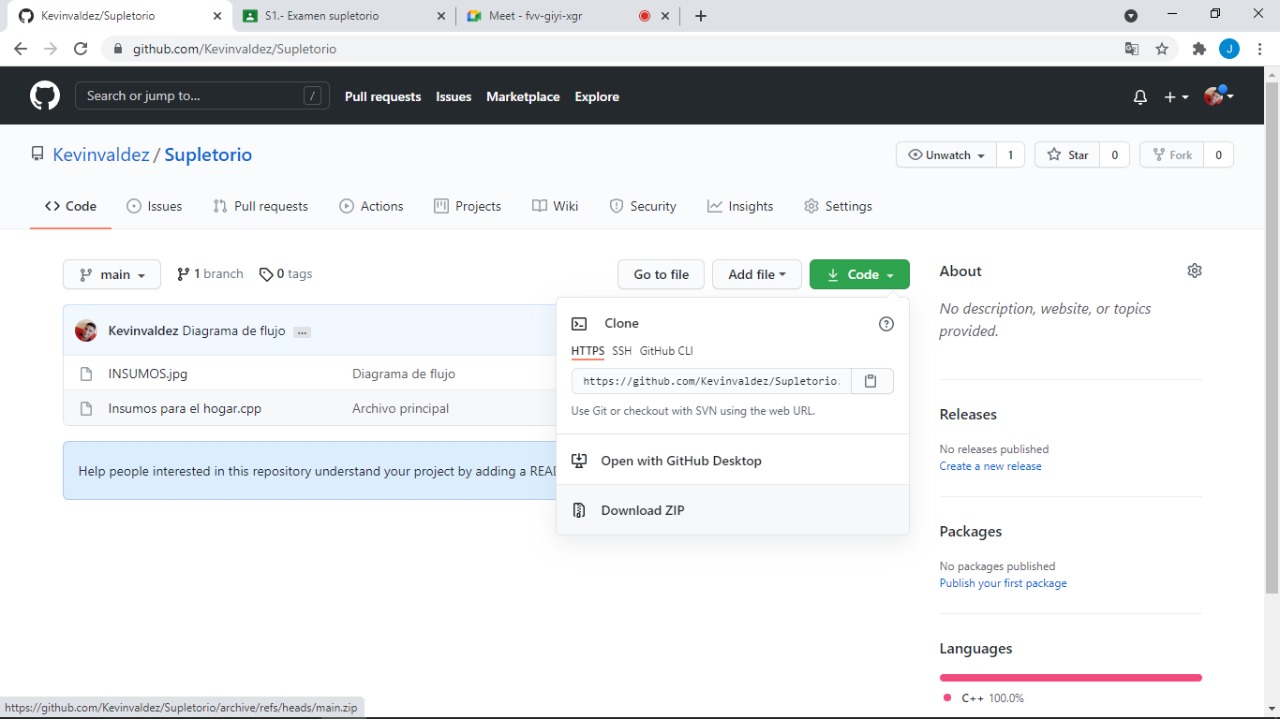Fork the repository

pos(1172,155)
